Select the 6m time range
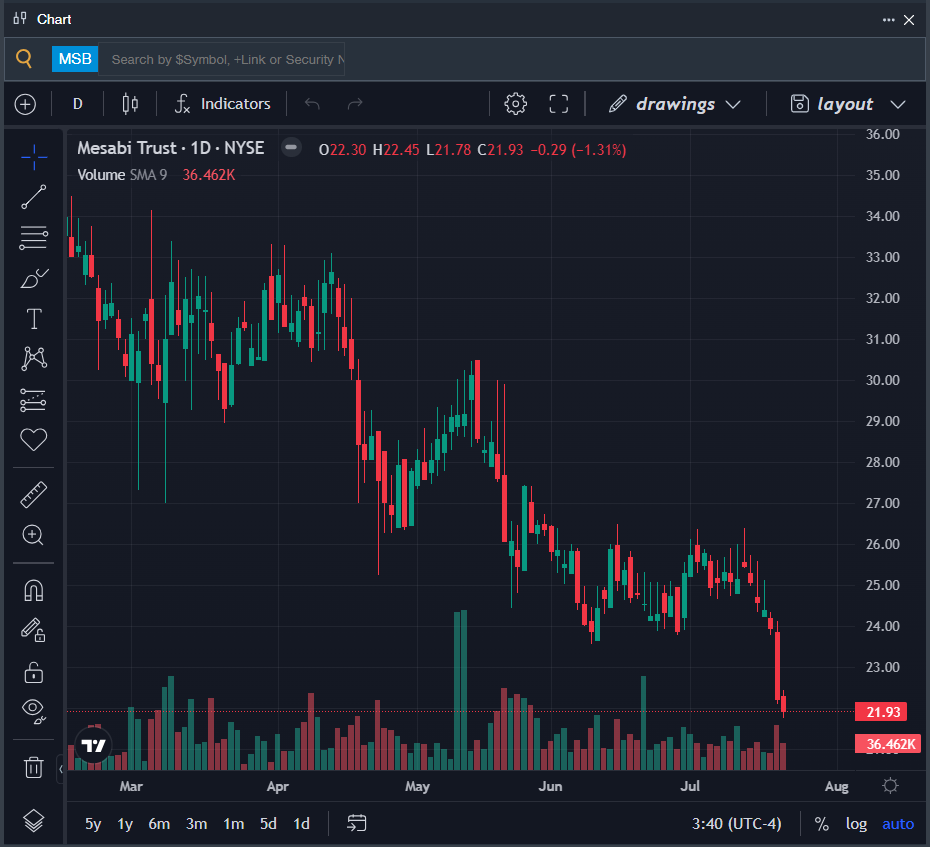The height and width of the screenshot is (847, 930). point(159,823)
